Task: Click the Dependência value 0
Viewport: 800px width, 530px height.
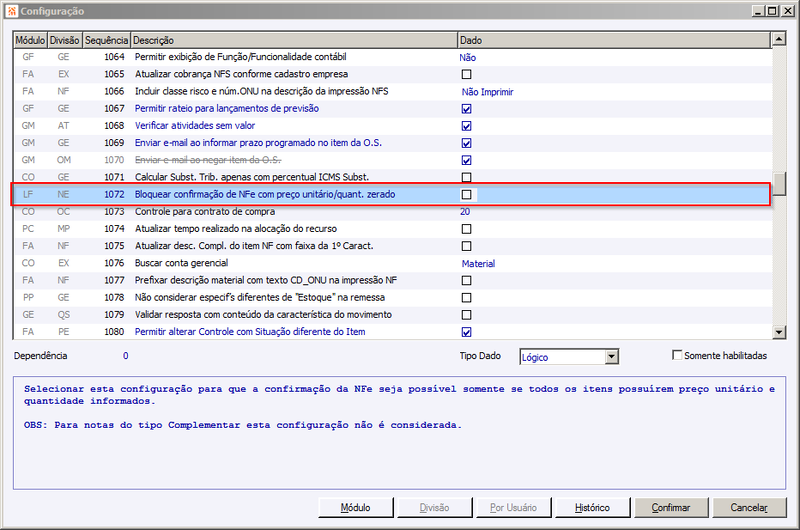Action: point(126,356)
